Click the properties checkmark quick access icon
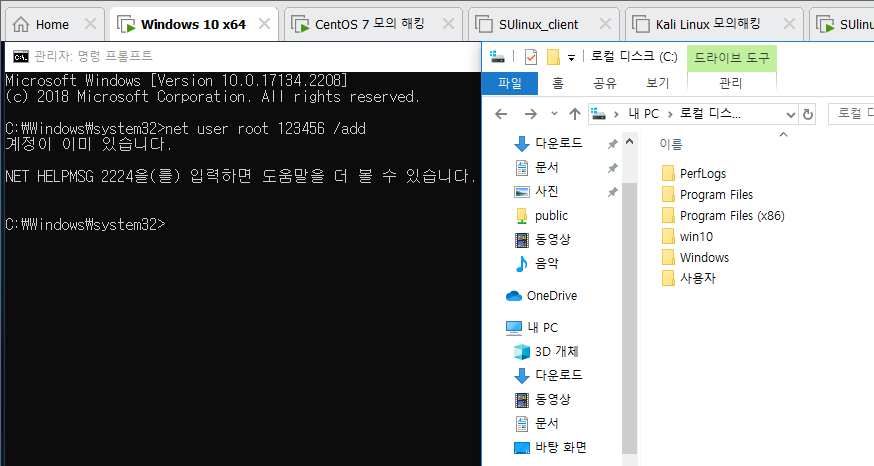The height and width of the screenshot is (466, 874). pyautogui.click(x=531, y=57)
